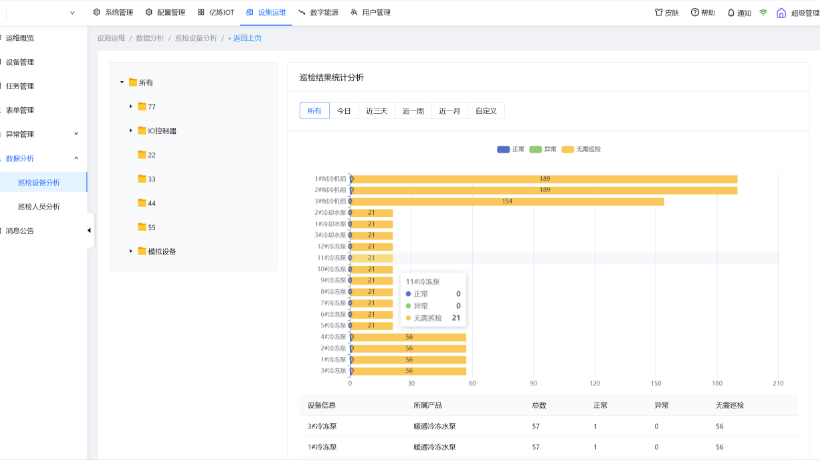Open 任务管理 in the sidebar
820x460 pixels.
point(20,86)
